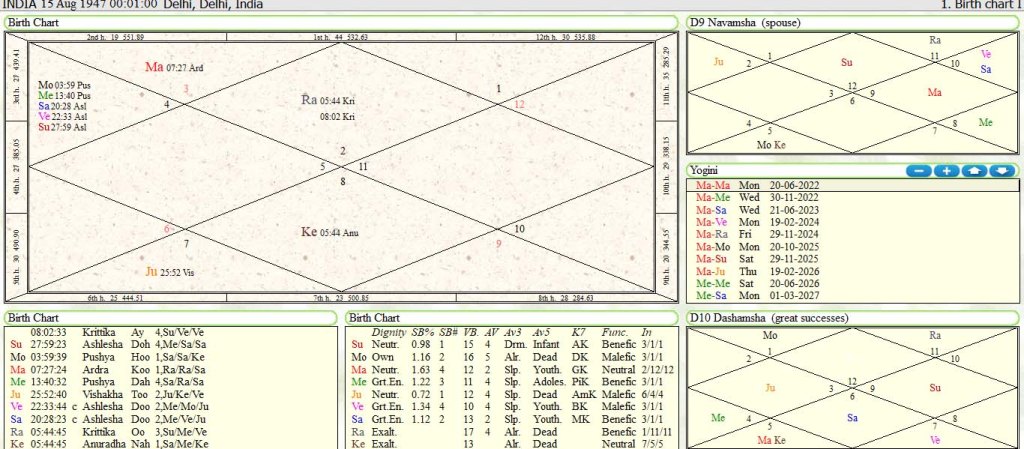Open the Yogini panel title
Image resolution: width=1024 pixels, height=449 pixels.
coord(706,170)
